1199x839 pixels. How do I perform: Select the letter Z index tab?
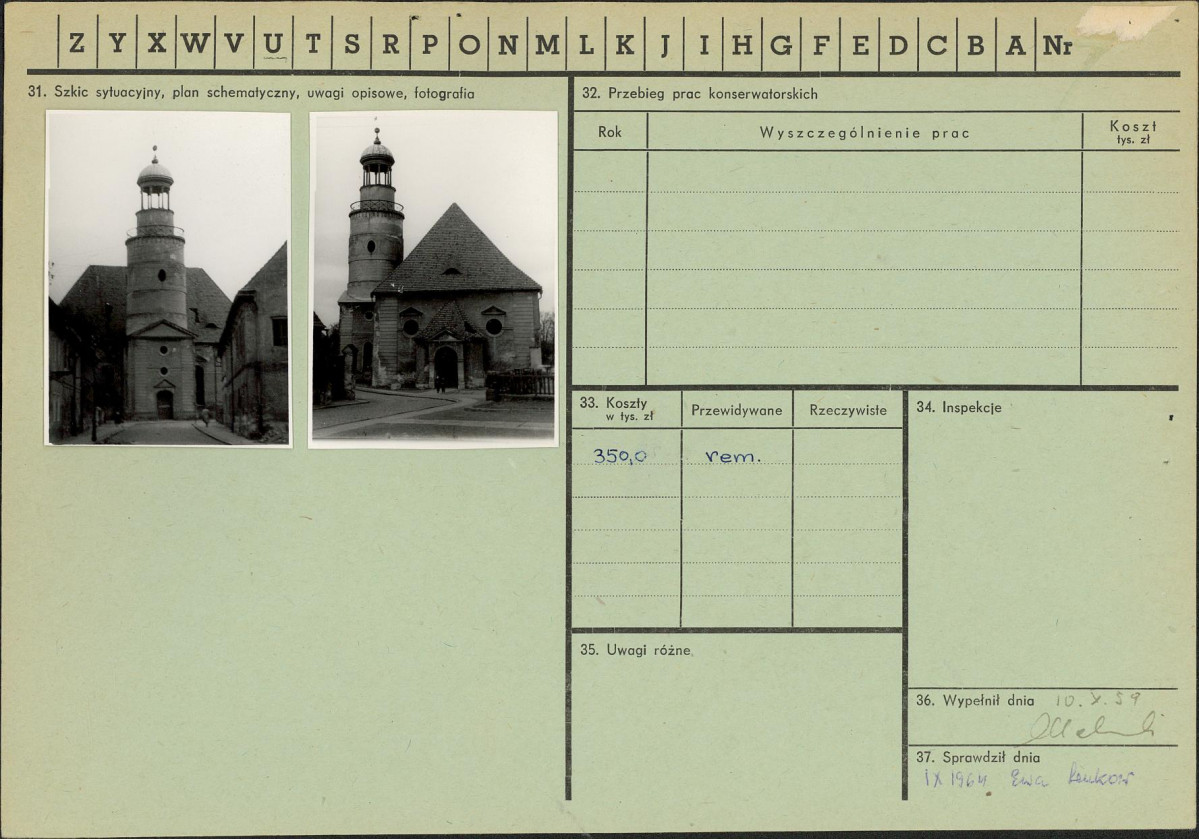click(77, 44)
